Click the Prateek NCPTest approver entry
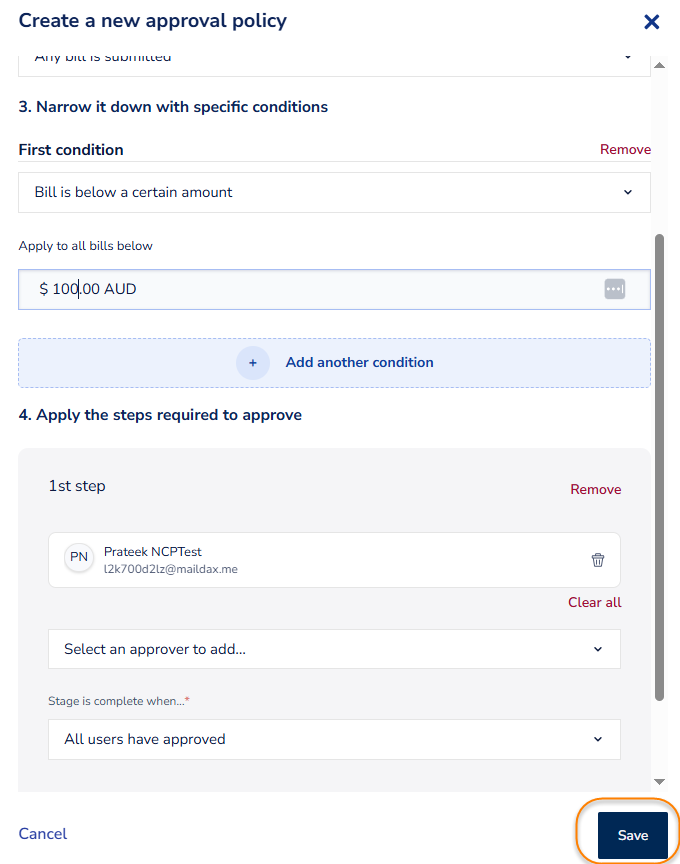This screenshot has height=864, width=680. [300, 559]
